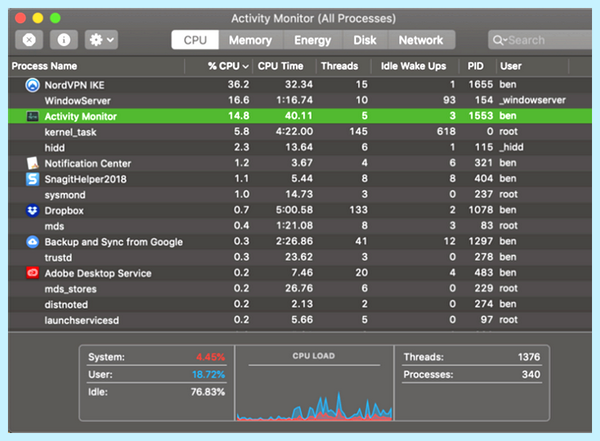600x441 pixels.
Task: Select the mds process row
Action: [300, 226]
